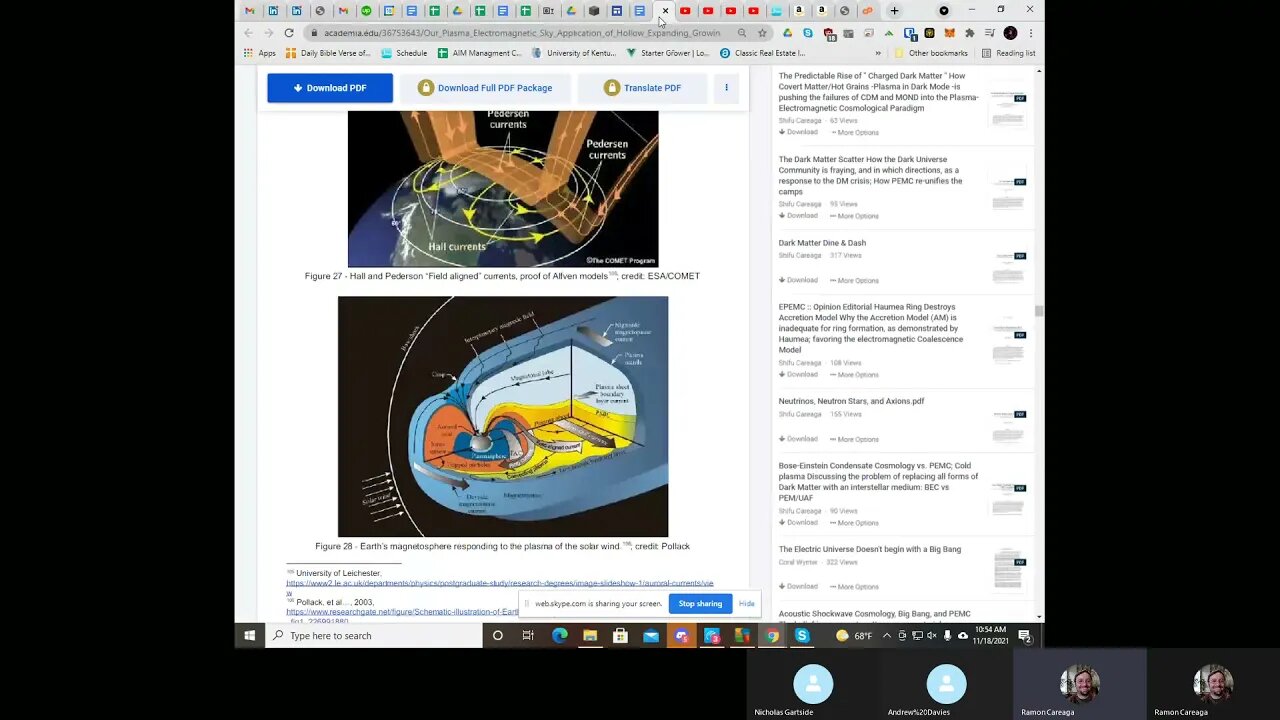Click the Download PDF button
This screenshot has height=720, width=1280.
tap(330, 88)
